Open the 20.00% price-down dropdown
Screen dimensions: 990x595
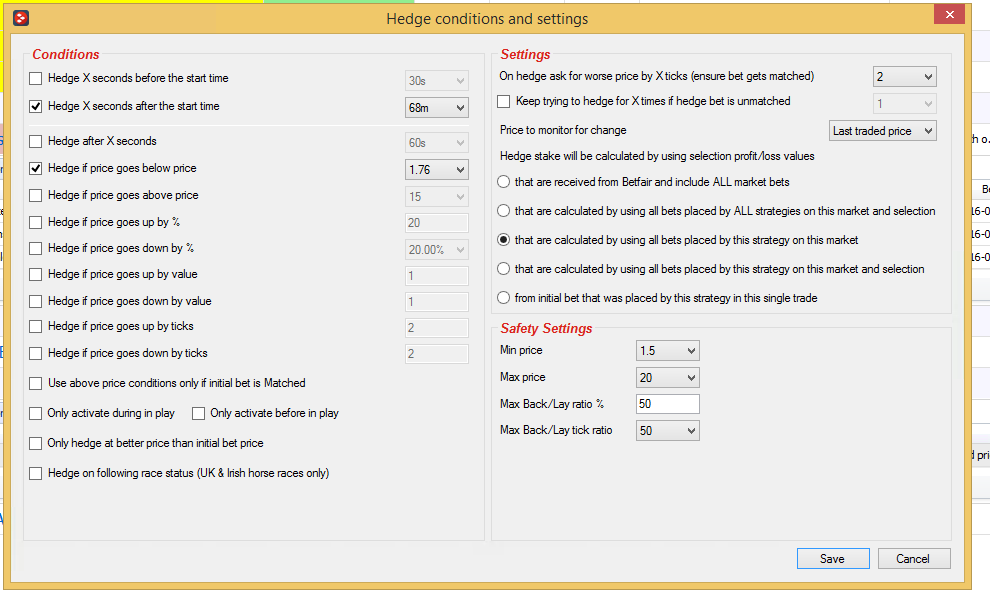[437, 249]
